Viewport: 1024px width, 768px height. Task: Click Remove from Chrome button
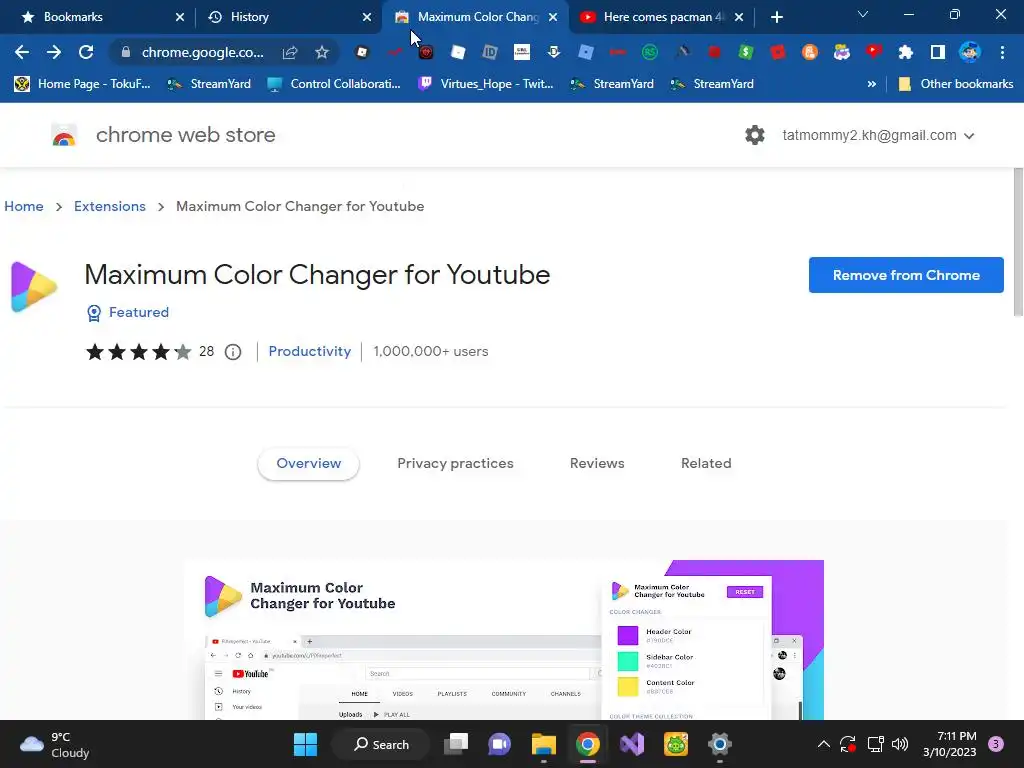tap(906, 275)
